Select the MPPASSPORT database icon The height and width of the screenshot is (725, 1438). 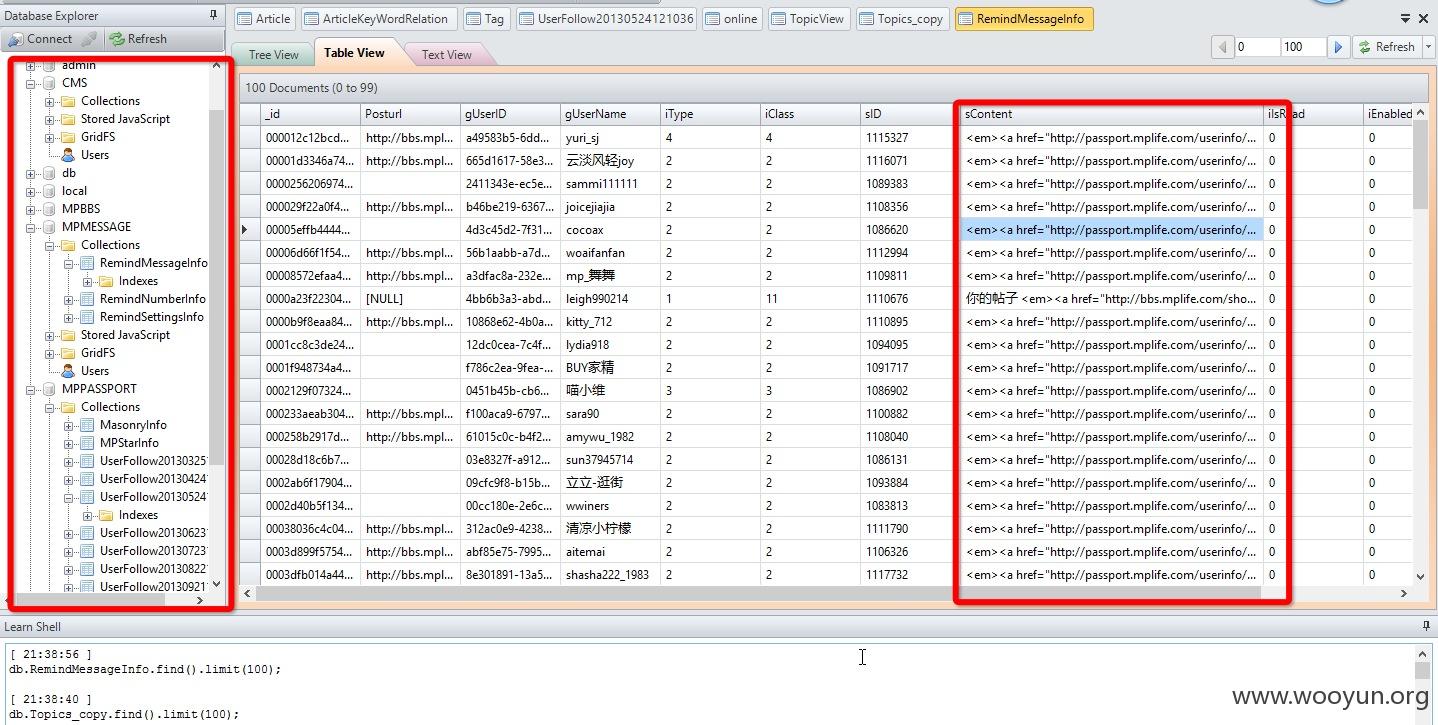(x=49, y=389)
